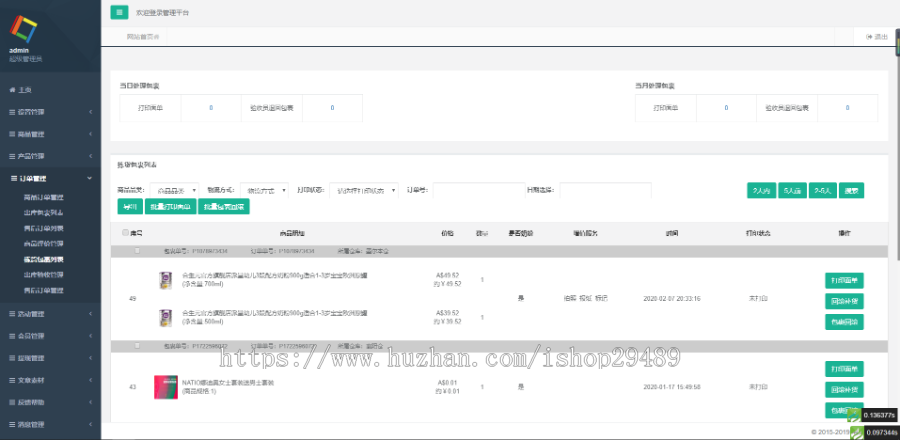
Task: Click the timestamp 2020-02-07 20:33:16
Action: pos(672,299)
